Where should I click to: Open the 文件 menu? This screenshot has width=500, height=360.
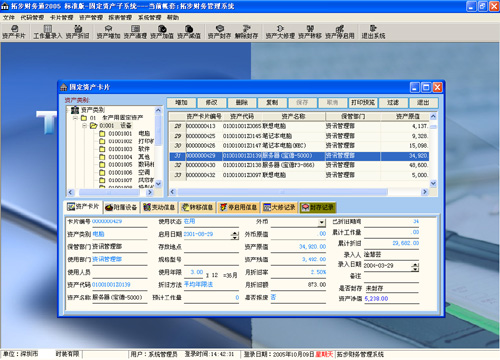tap(9, 17)
